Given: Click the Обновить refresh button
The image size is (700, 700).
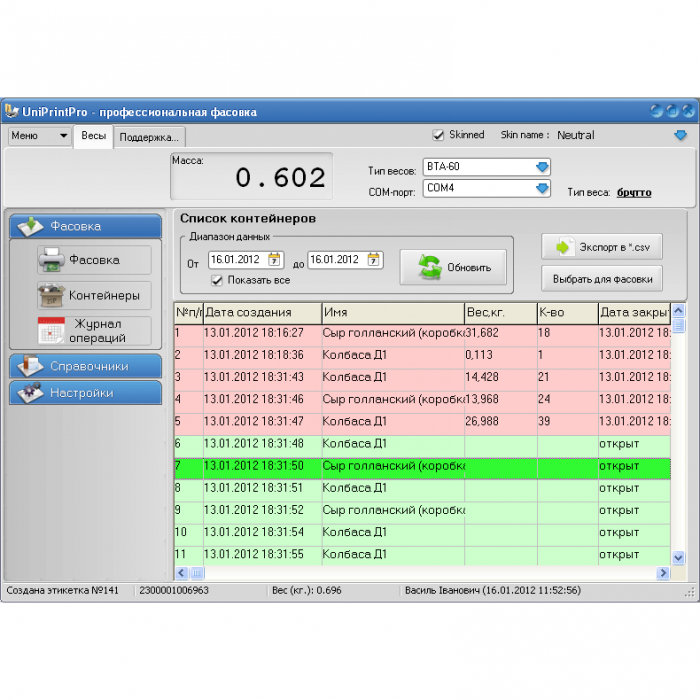Looking at the screenshot, I should [453, 267].
